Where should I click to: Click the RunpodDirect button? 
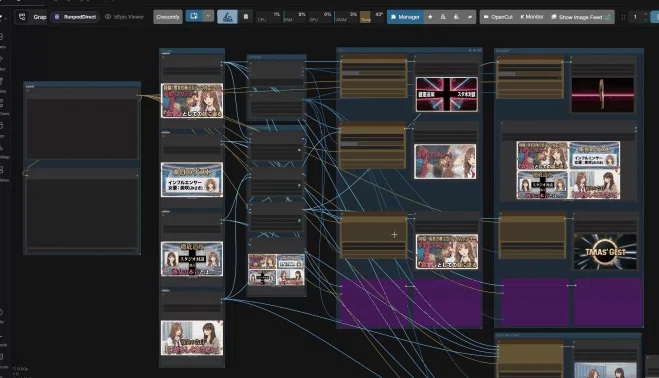coord(75,17)
